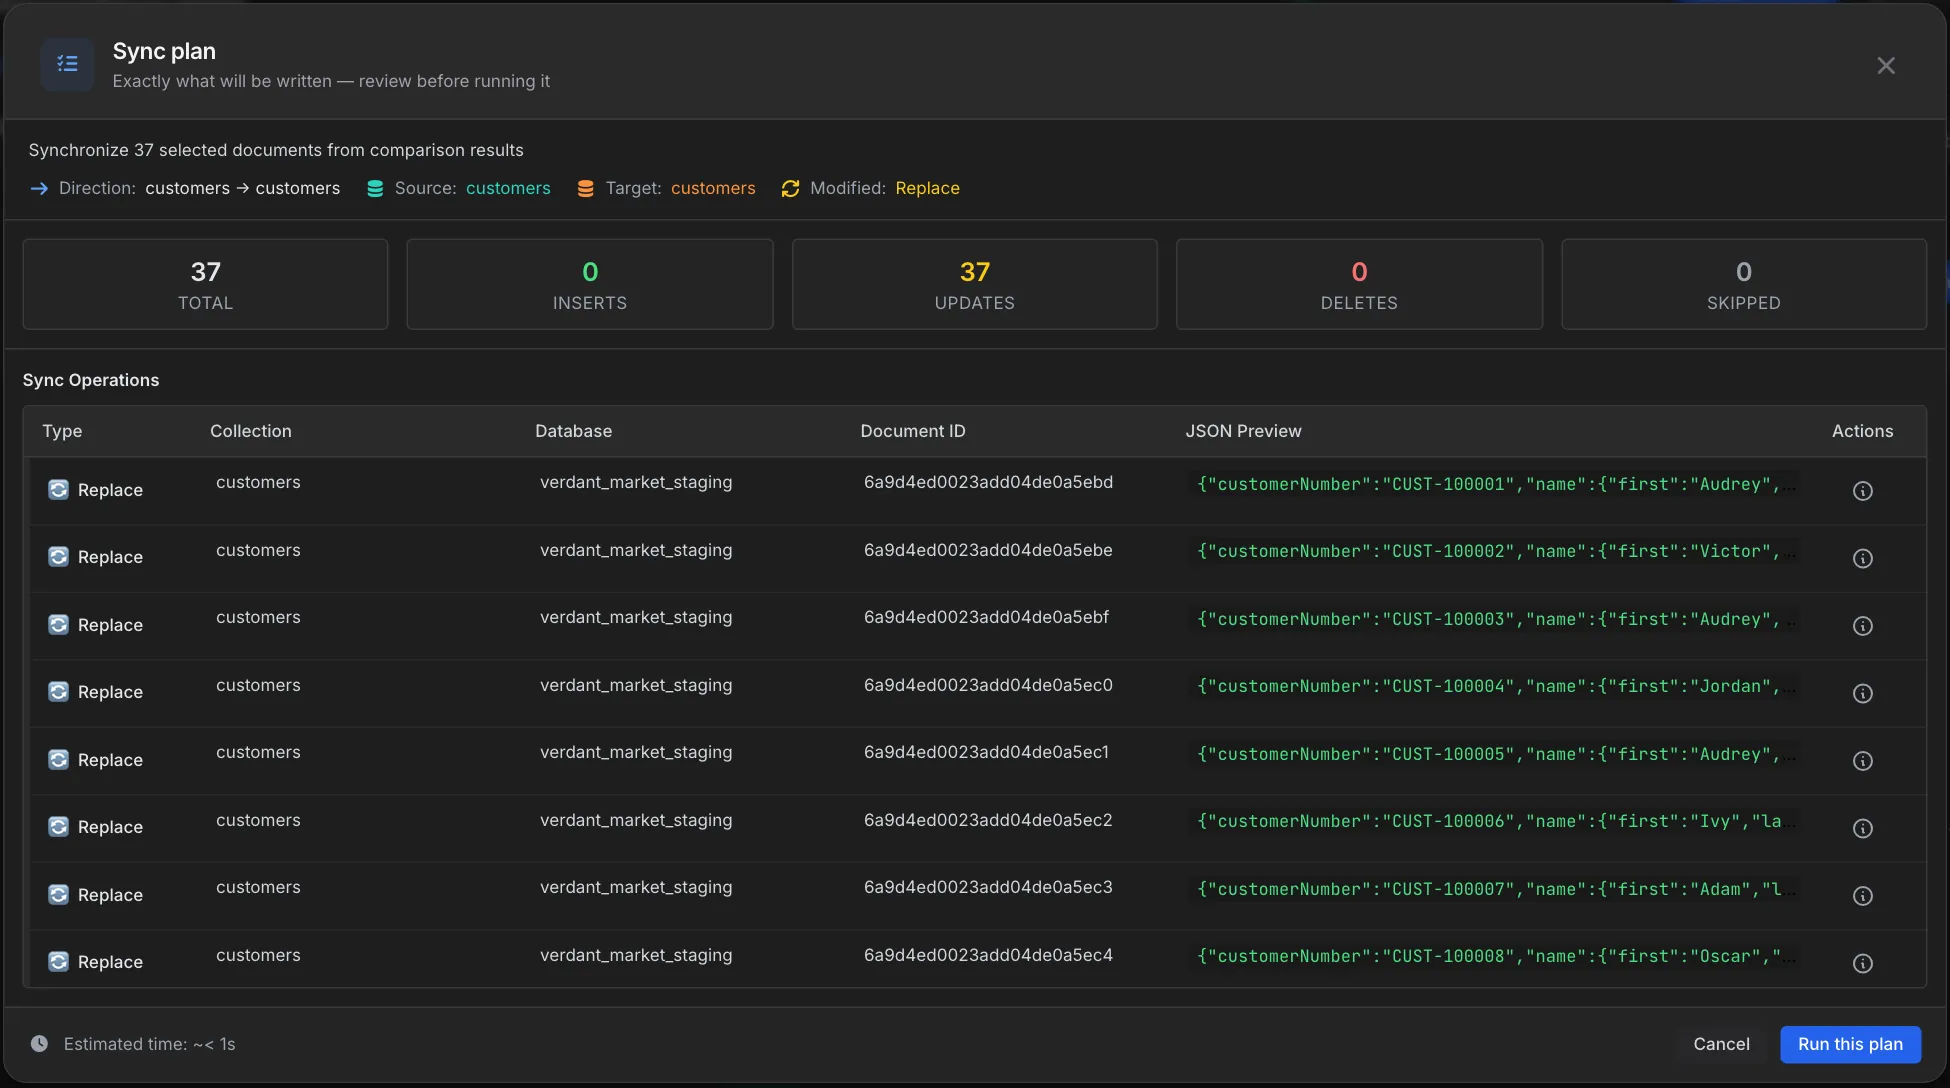
Task: Click Replace icon in row ending 5ebf
Action: [x=59, y=624]
